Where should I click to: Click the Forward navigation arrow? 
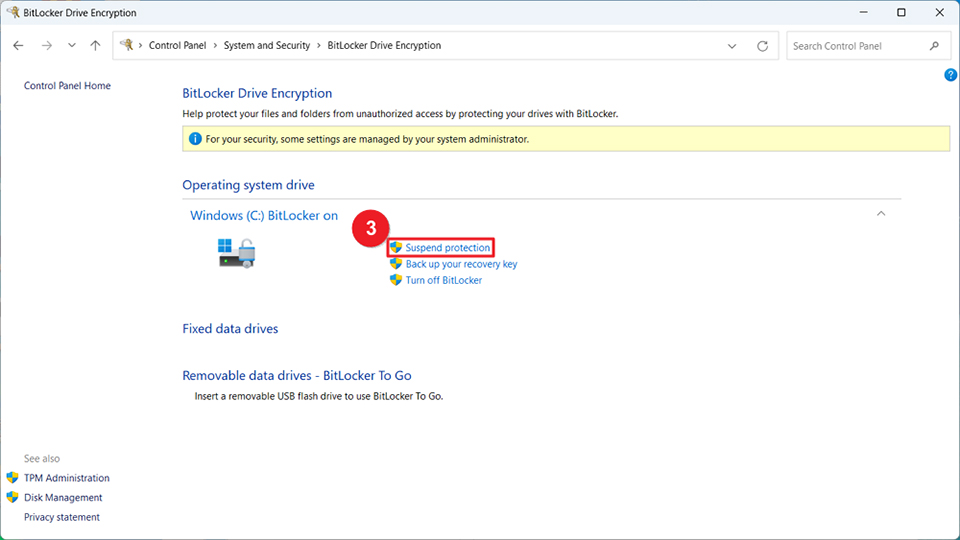tap(46, 46)
